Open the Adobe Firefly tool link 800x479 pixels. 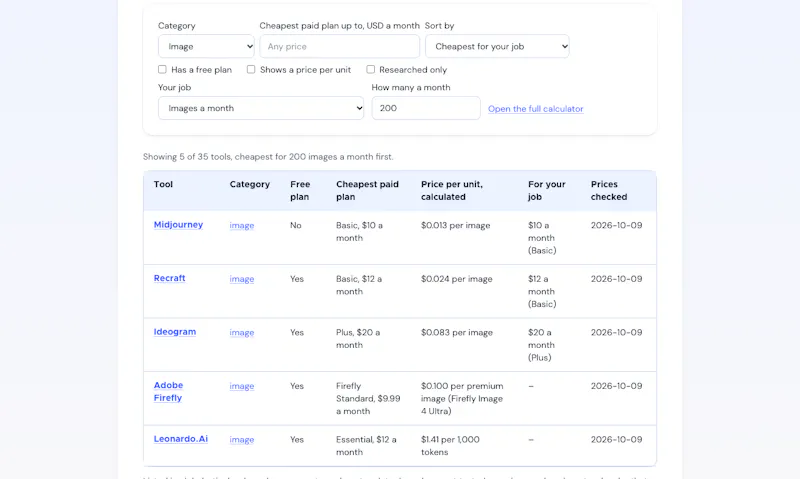click(168, 391)
